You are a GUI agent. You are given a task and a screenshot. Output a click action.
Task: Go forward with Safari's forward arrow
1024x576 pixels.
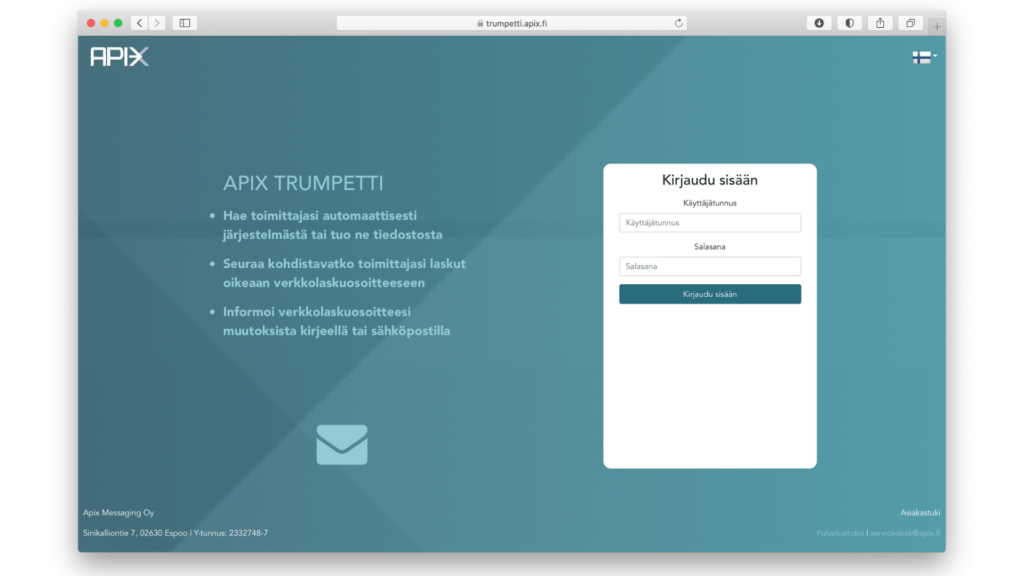point(157,23)
